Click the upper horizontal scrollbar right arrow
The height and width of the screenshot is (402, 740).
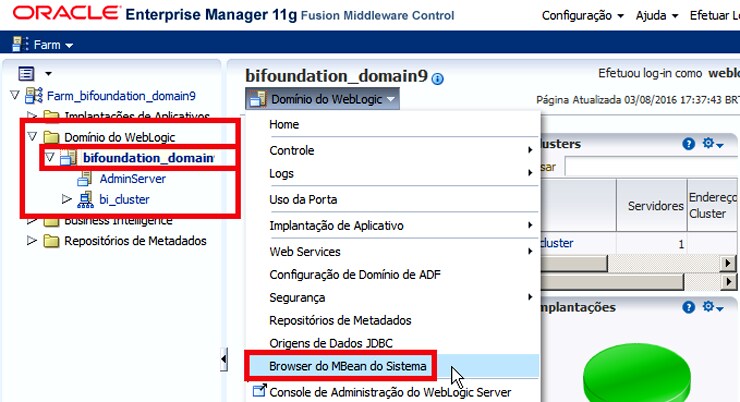pos(728,263)
